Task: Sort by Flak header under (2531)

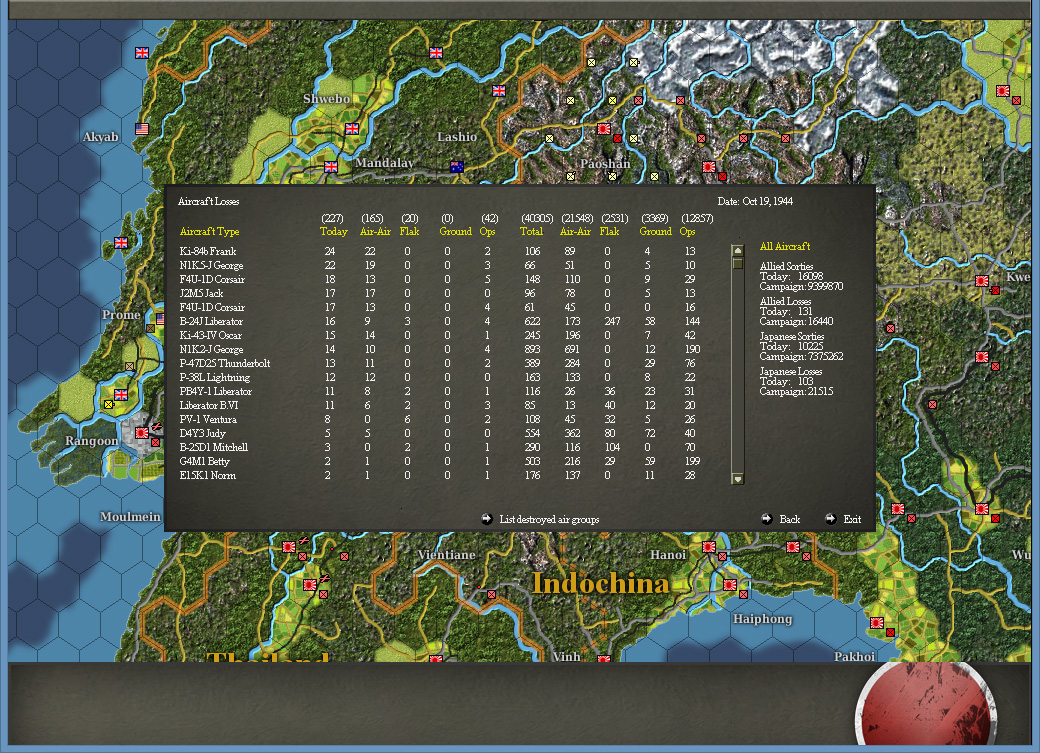Action: point(609,232)
